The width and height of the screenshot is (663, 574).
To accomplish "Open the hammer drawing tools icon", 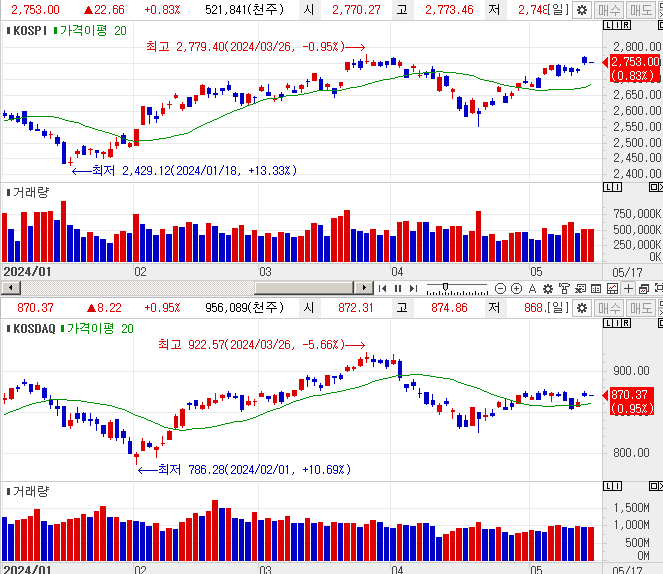I will tap(564, 289).
